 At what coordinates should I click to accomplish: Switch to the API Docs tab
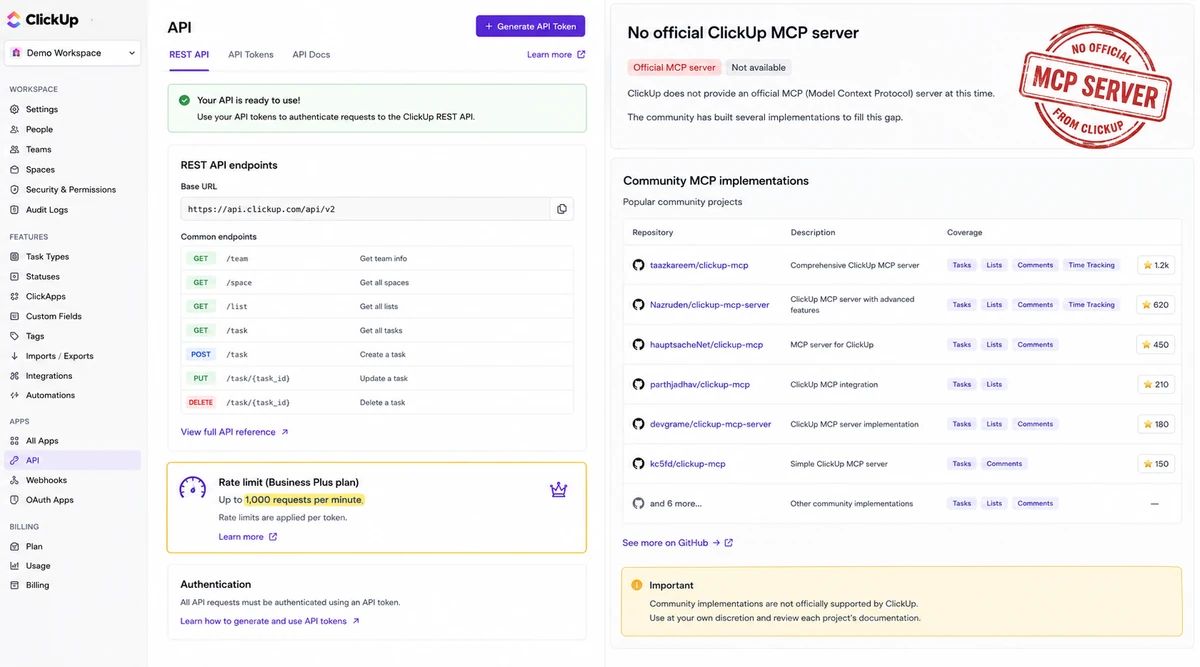(x=311, y=55)
